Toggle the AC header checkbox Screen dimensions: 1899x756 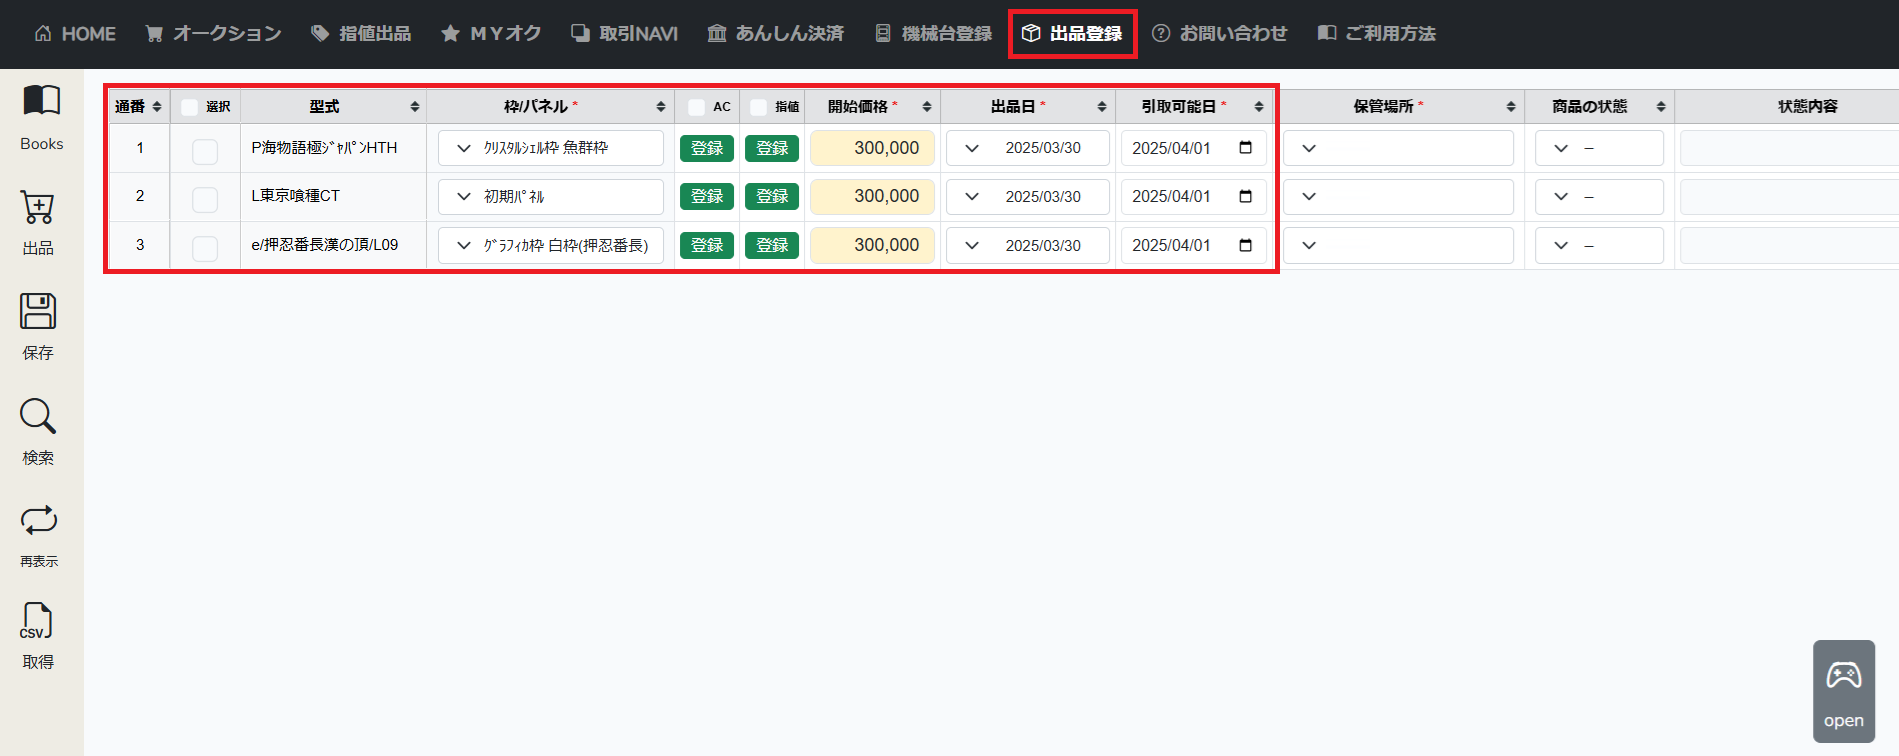coord(697,107)
